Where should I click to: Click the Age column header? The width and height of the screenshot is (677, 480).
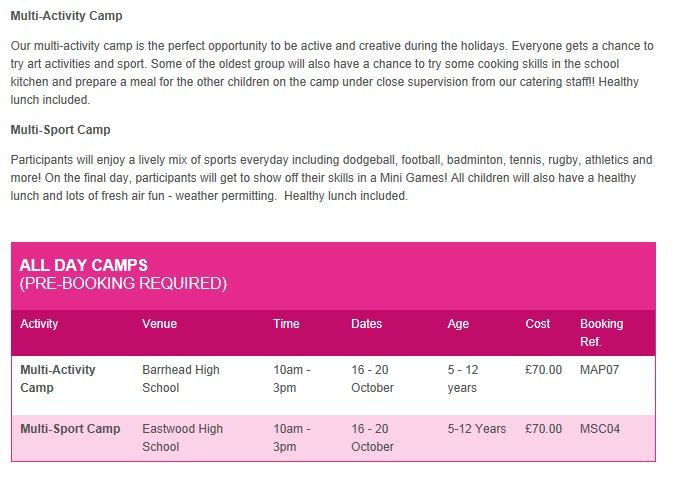(x=458, y=324)
